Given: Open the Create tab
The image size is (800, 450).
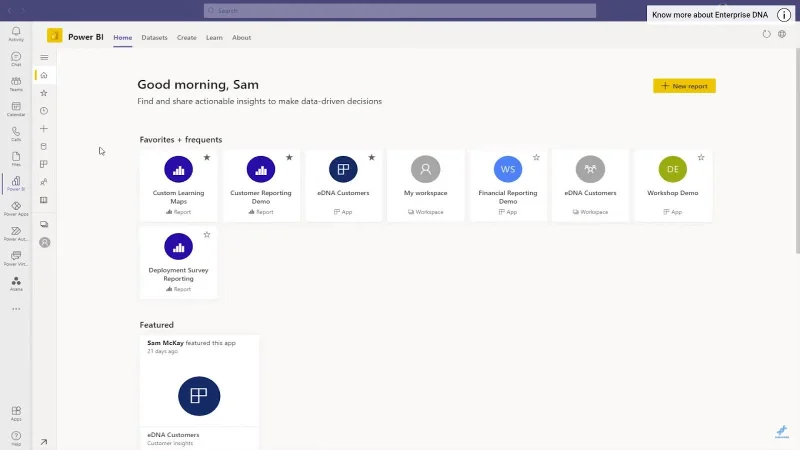Looking at the screenshot, I should (187, 37).
